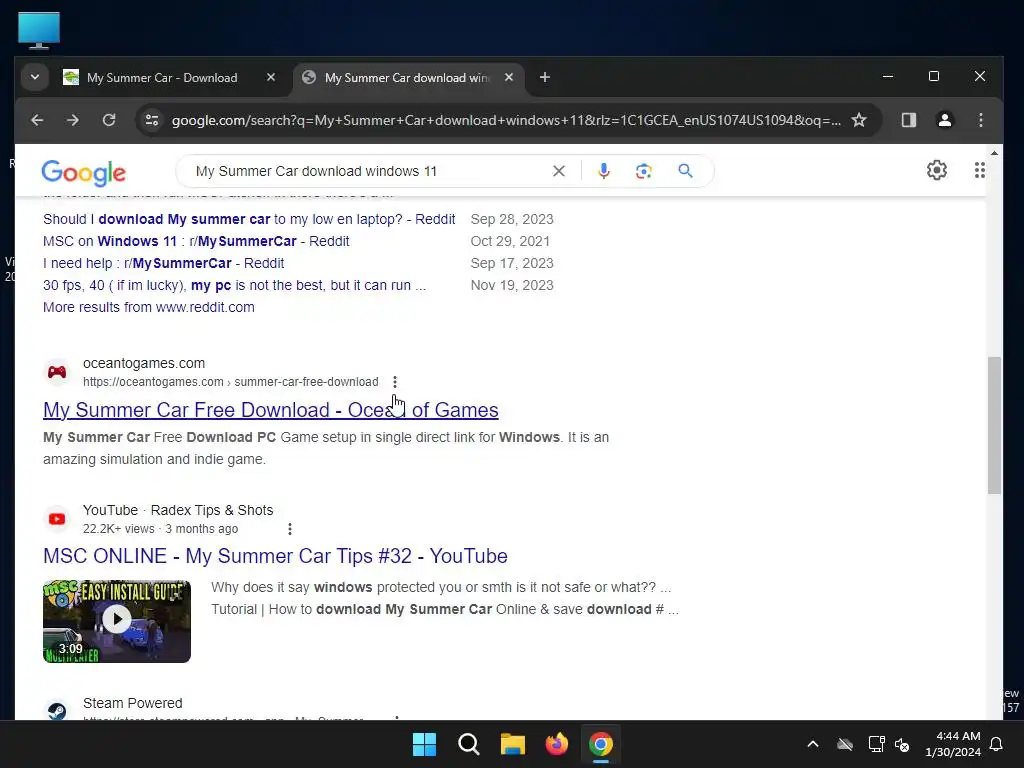The image size is (1024, 768).
Task: Open the Windows Start menu
Action: [424, 744]
